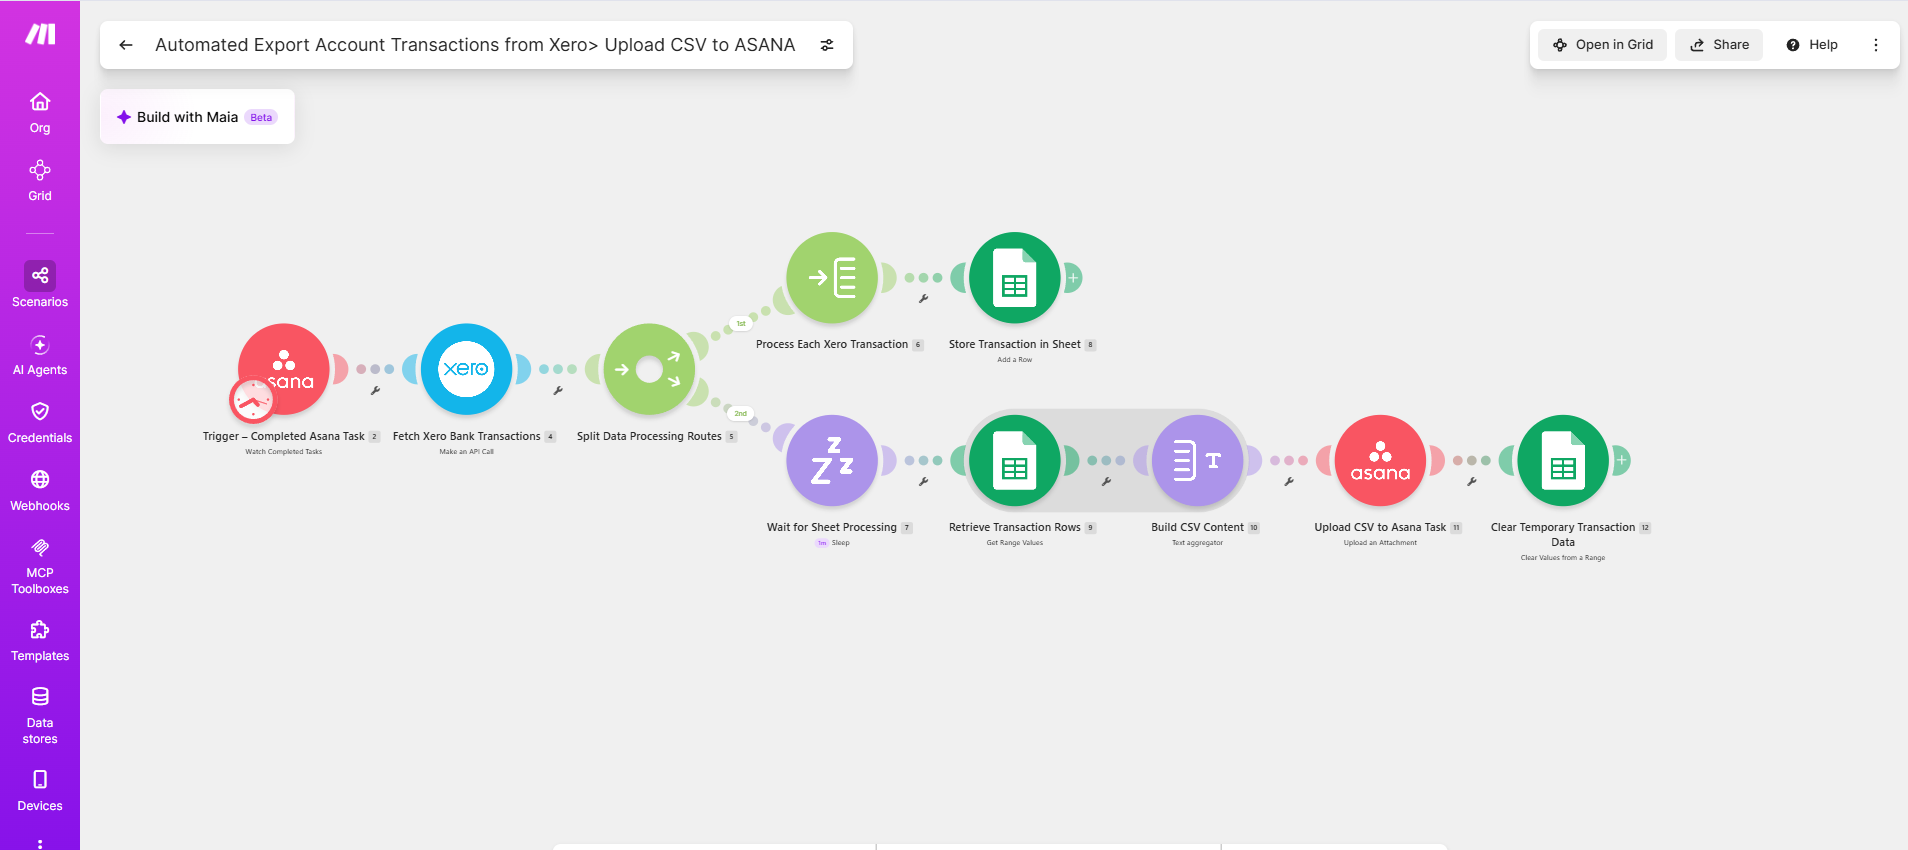Screen dimensions: 1908x850
Task: Click 'Fetch Xero Bank Transactions' label
Action: (x=466, y=436)
